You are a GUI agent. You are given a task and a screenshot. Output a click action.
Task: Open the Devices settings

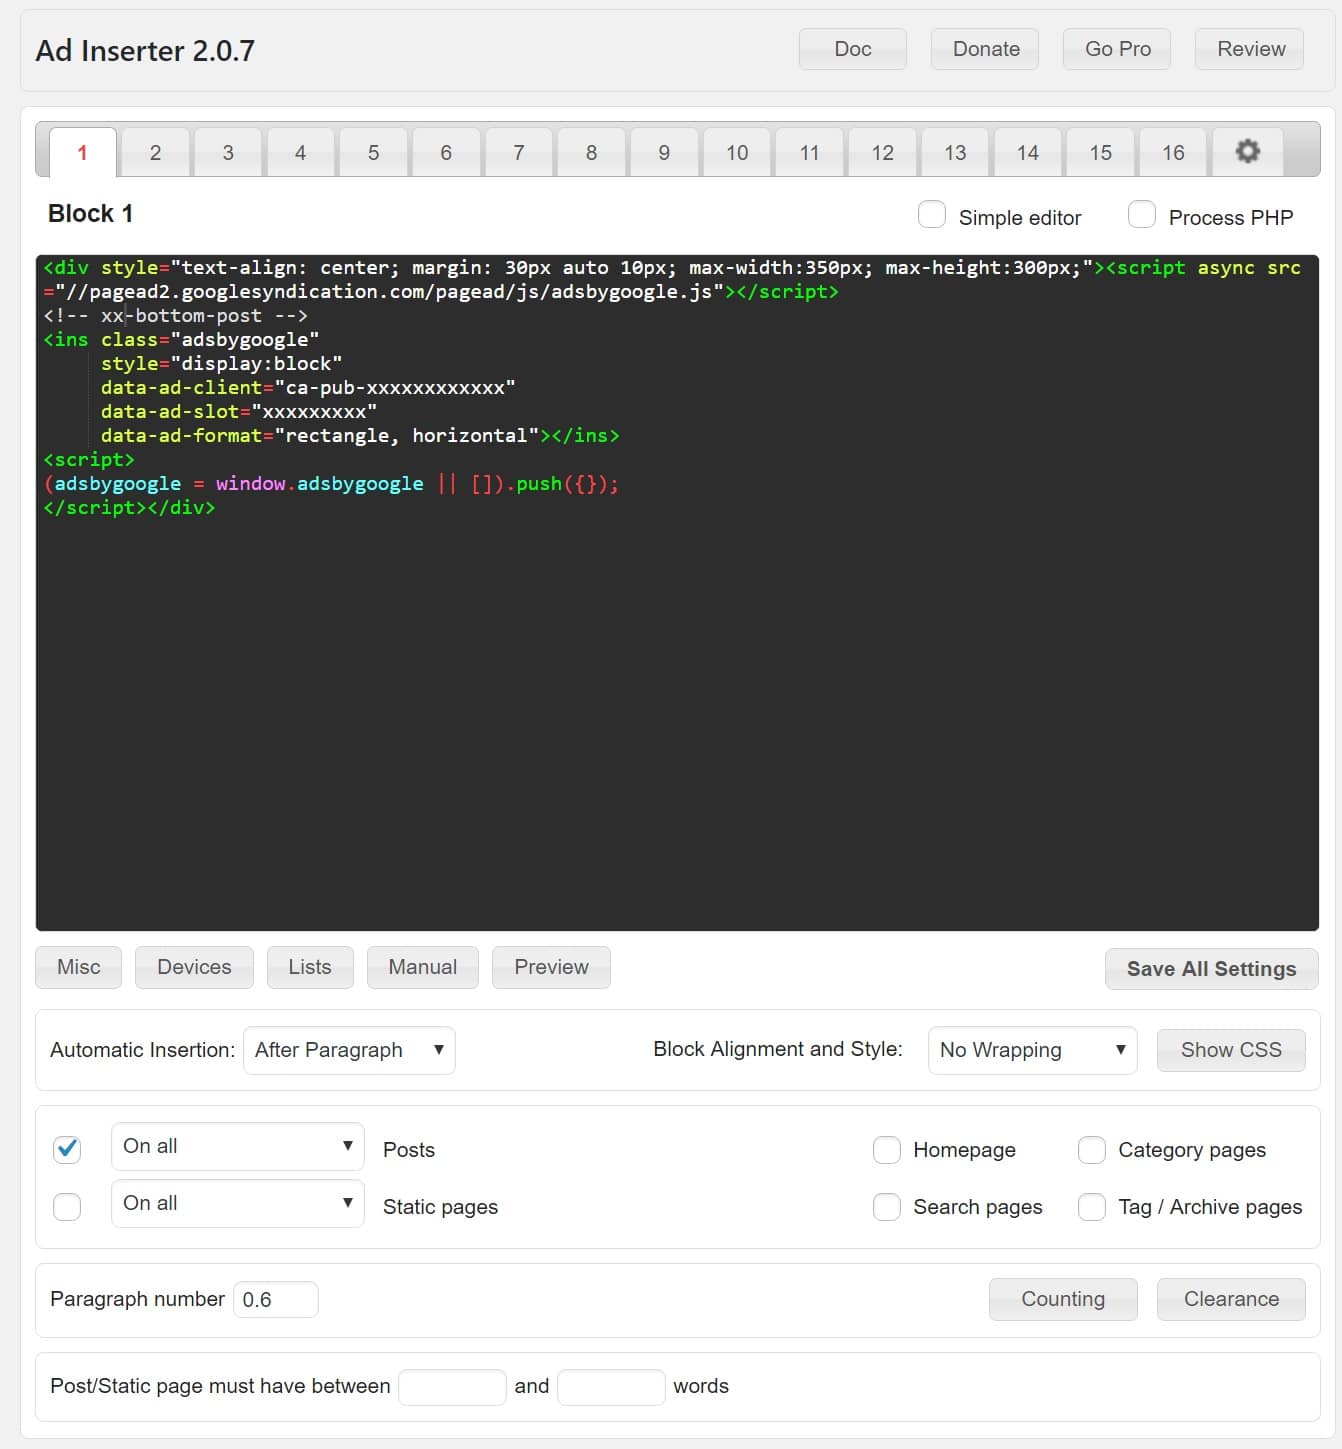pos(193,967)
